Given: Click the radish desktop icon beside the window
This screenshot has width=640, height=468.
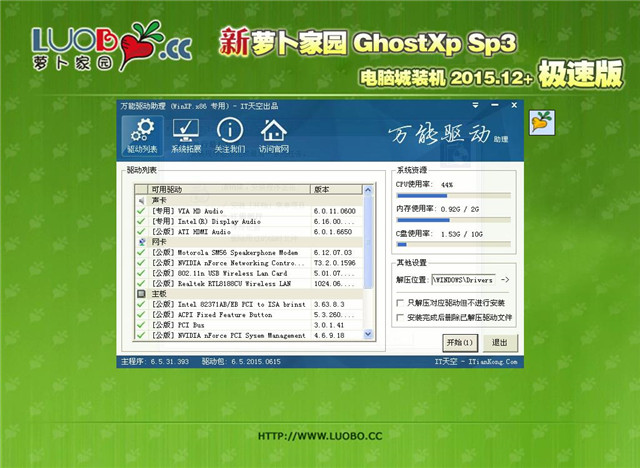Looking at the screenshot, I should [542, 122].
